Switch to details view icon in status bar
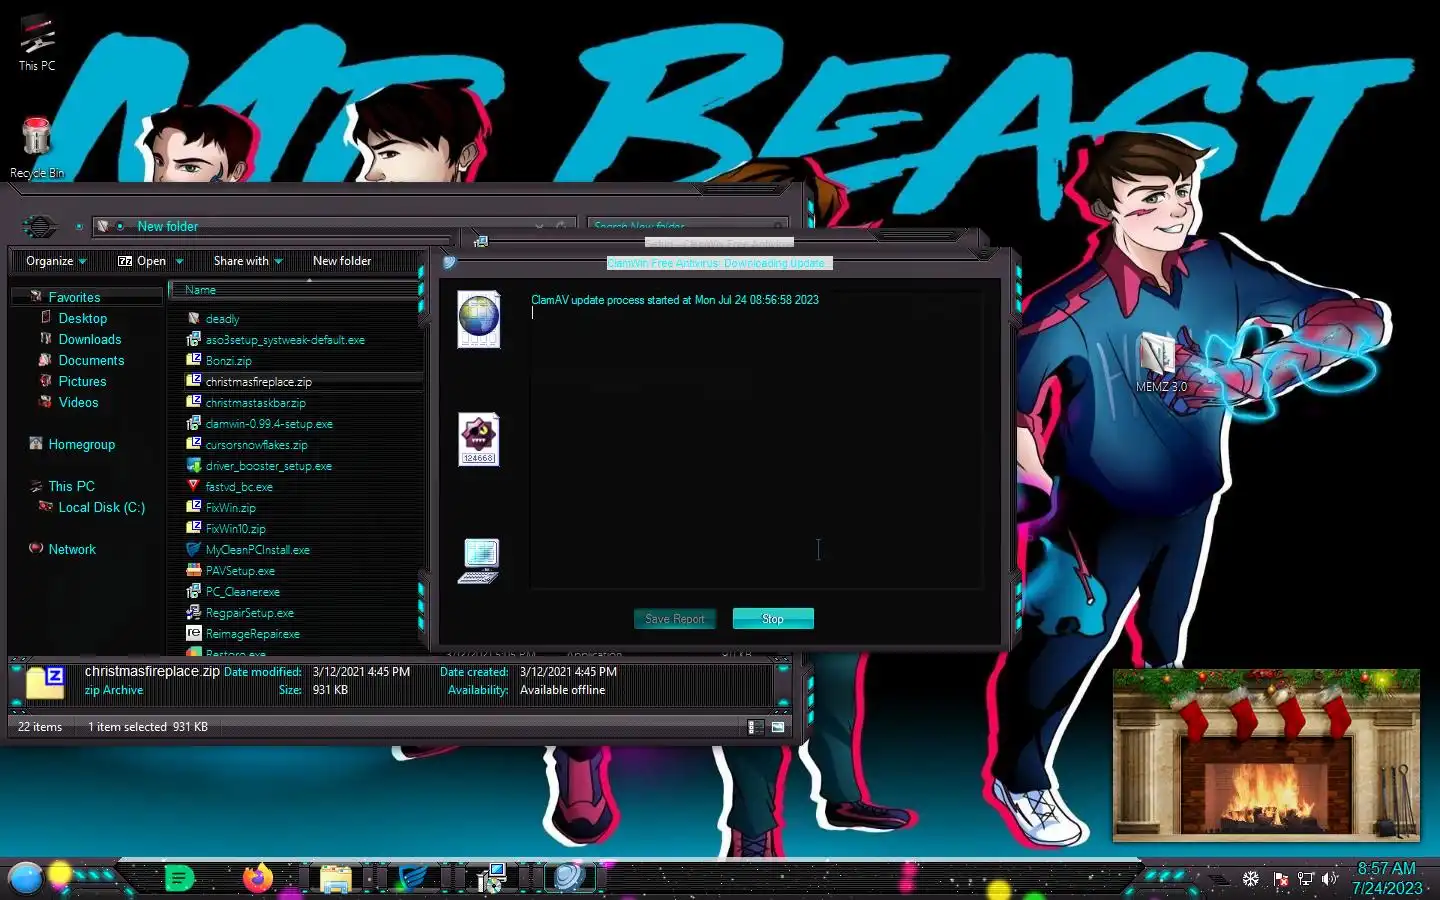 tap(756, 727)
